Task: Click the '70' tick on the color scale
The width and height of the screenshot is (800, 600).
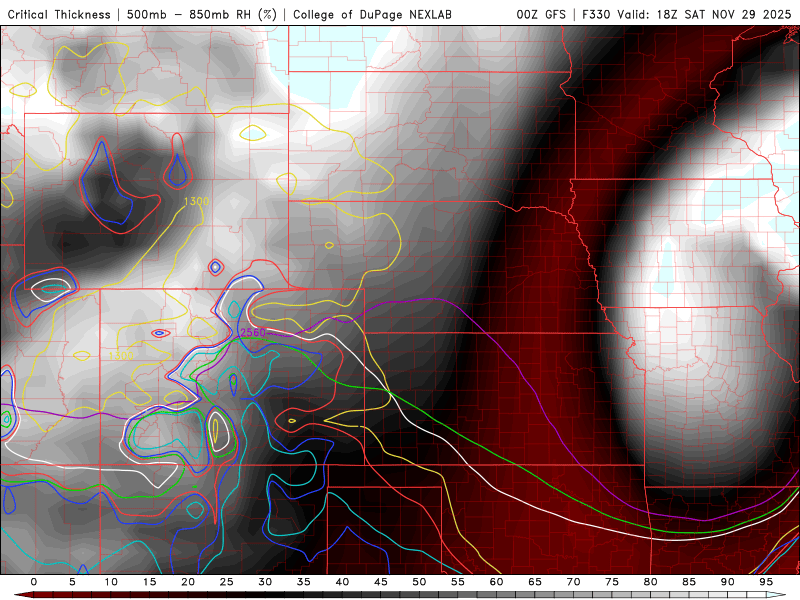Action: click(573, 582)
